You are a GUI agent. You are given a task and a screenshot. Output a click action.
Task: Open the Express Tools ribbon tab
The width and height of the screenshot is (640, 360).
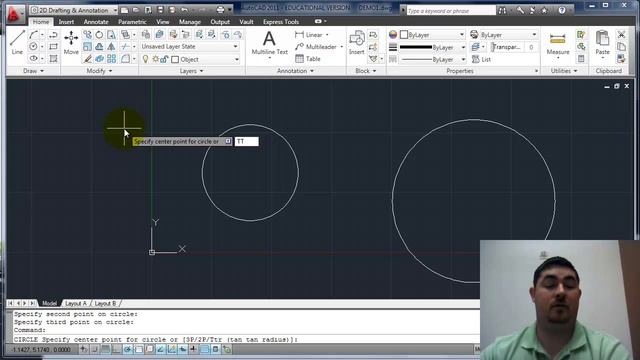tap(281, 22)
